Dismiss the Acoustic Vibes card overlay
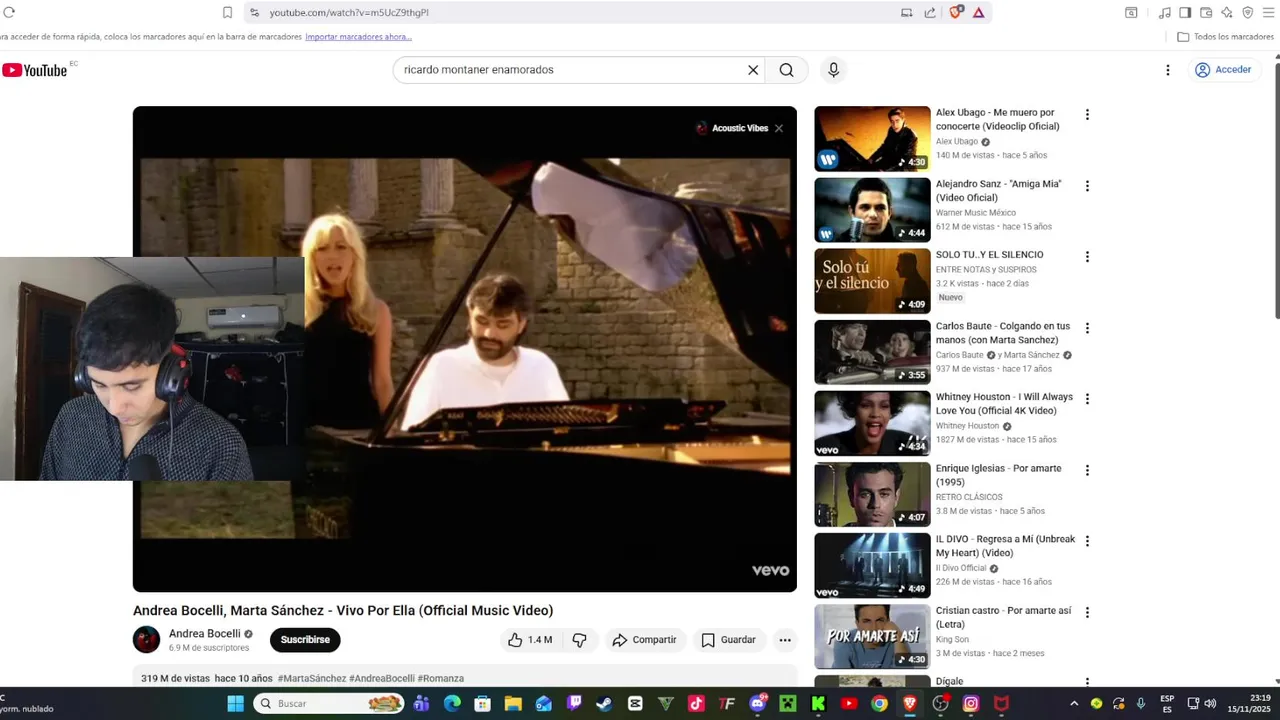 point(779,128)
